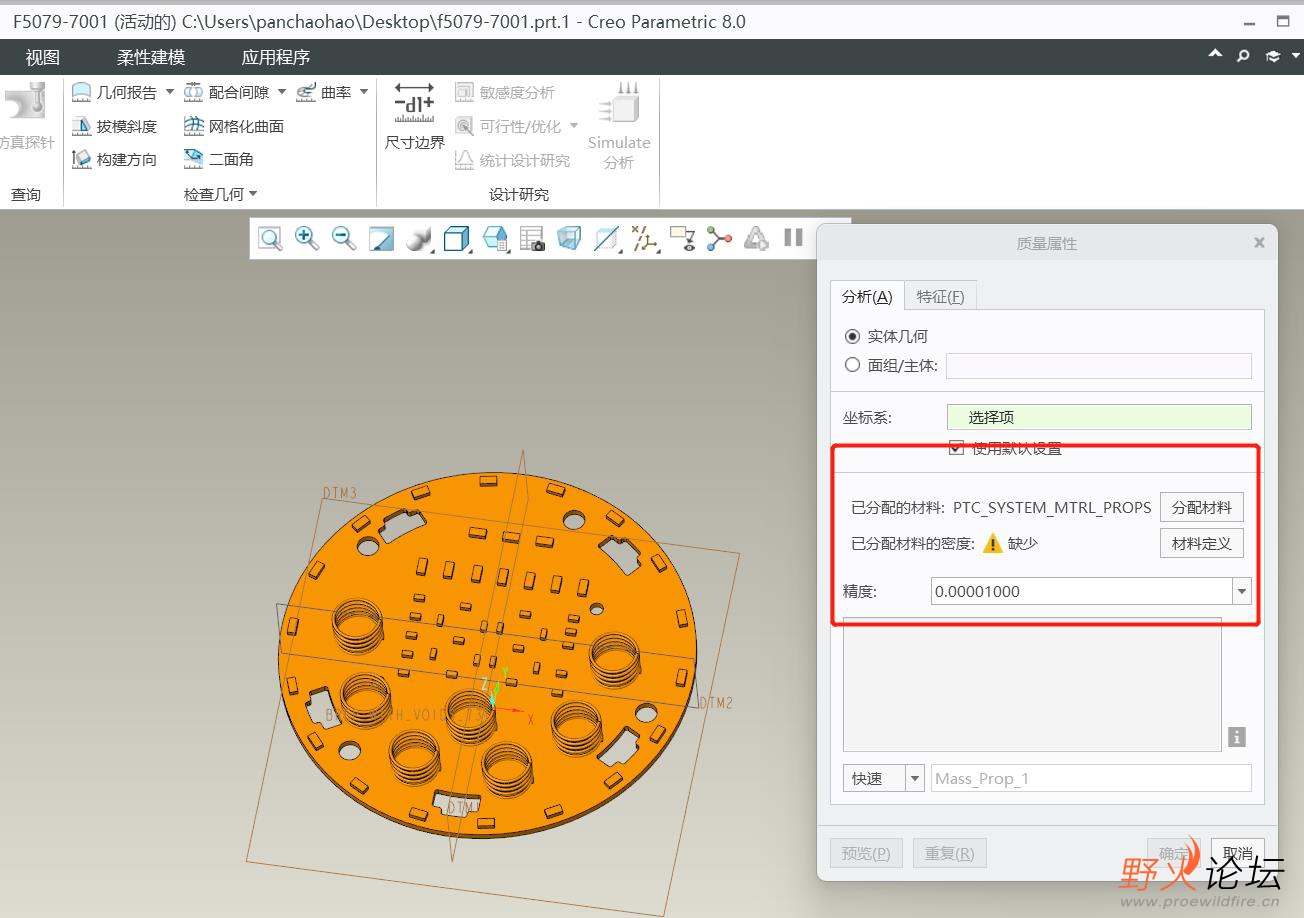Image resolution: width=1304 pixels, height=918 pixels.
Task: Click the search icon in title area
Action: click(1243, 56)
